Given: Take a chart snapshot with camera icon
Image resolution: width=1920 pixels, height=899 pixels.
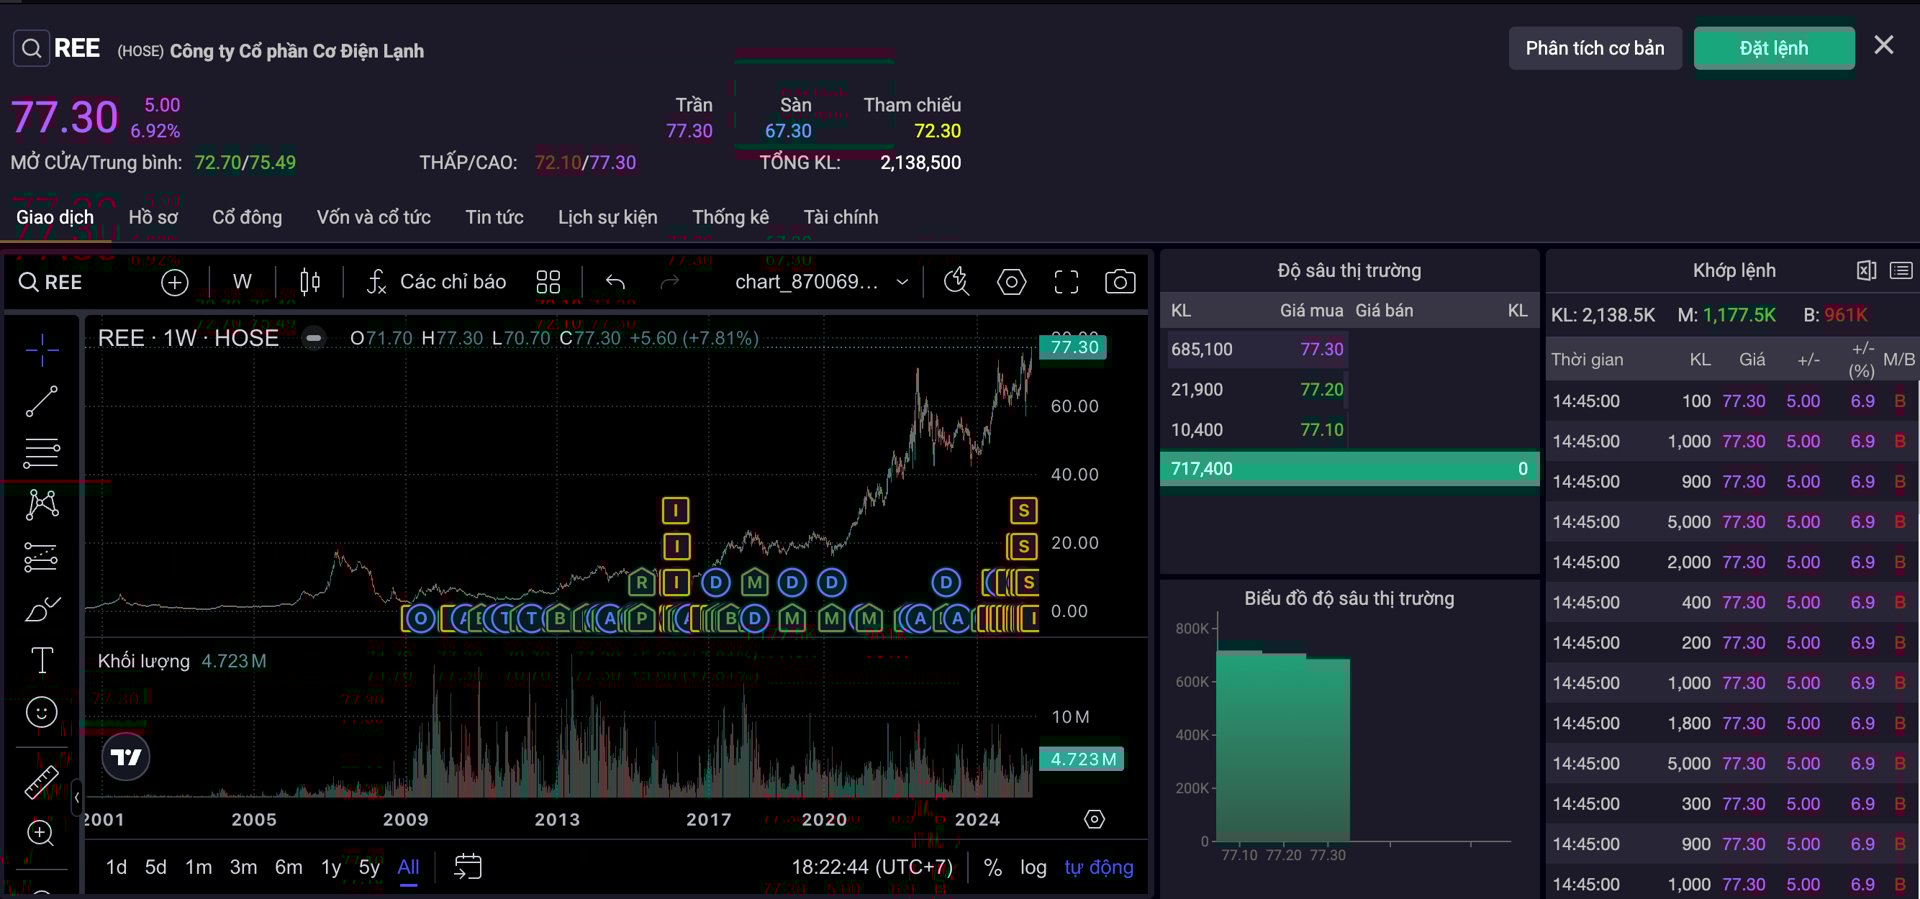Looking at the screenshot, I should pos(1120,282).
